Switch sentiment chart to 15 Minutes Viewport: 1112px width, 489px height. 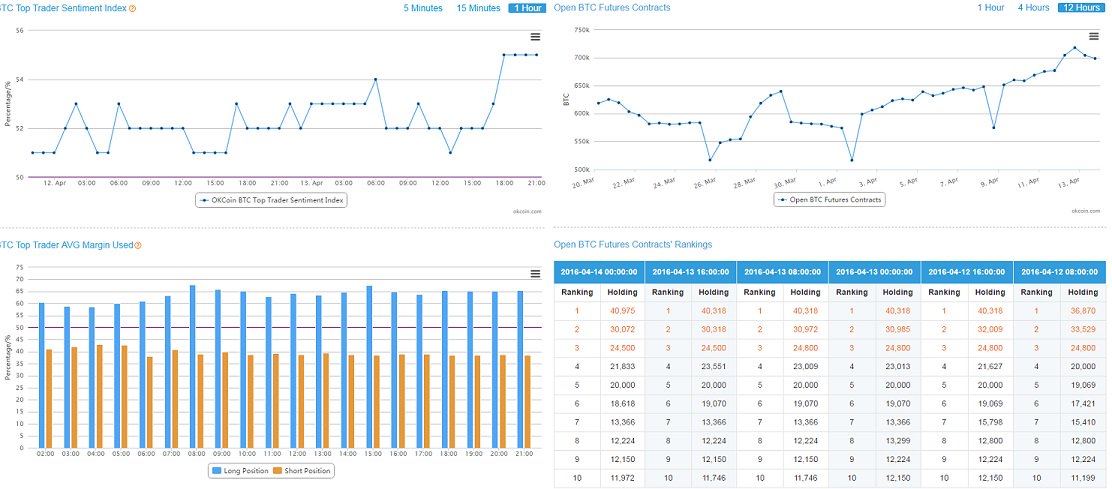479,8
